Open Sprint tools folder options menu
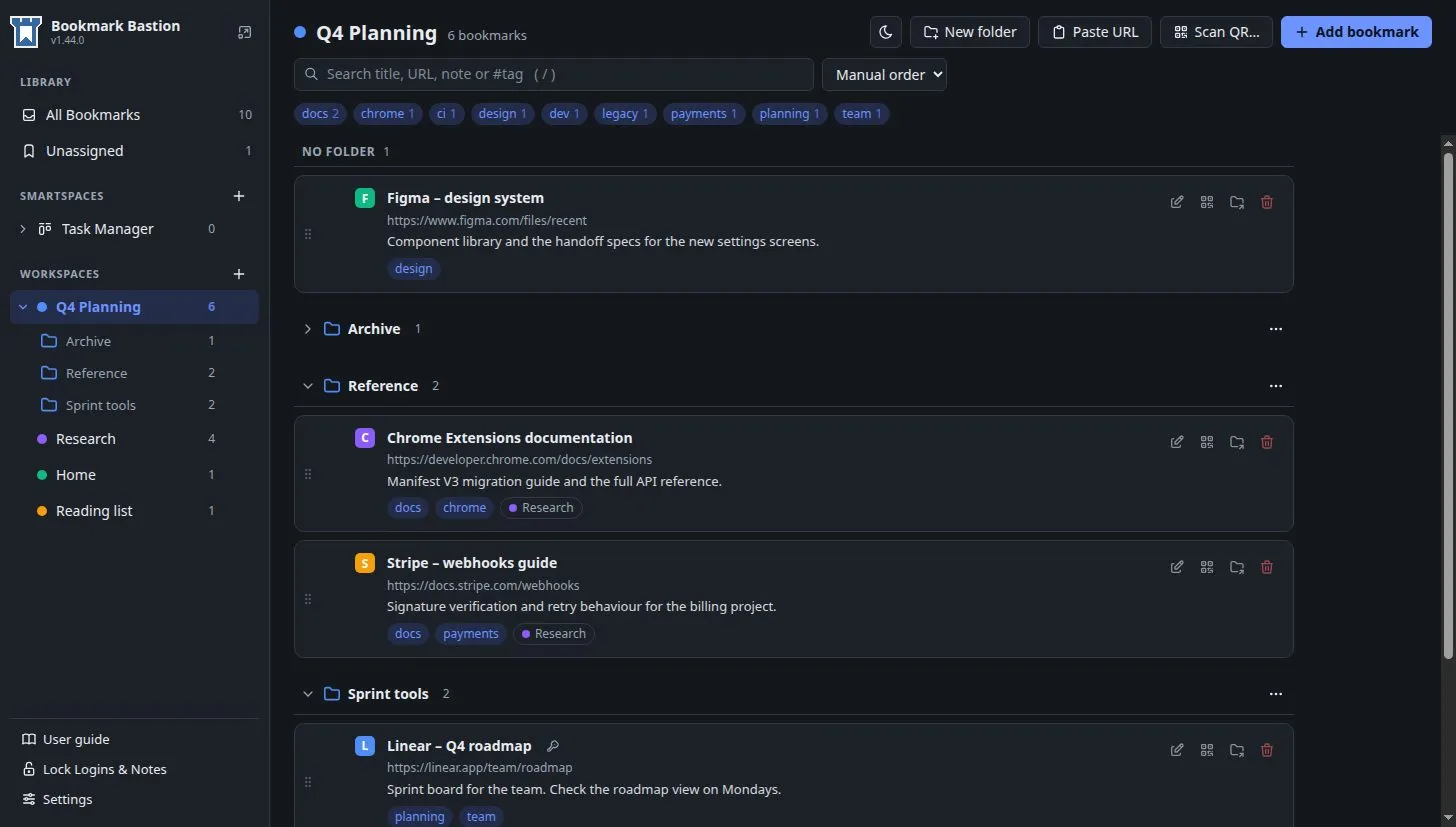This screenshot has height=827, width=1456. pyautogui.click(x=1275, y=694)
